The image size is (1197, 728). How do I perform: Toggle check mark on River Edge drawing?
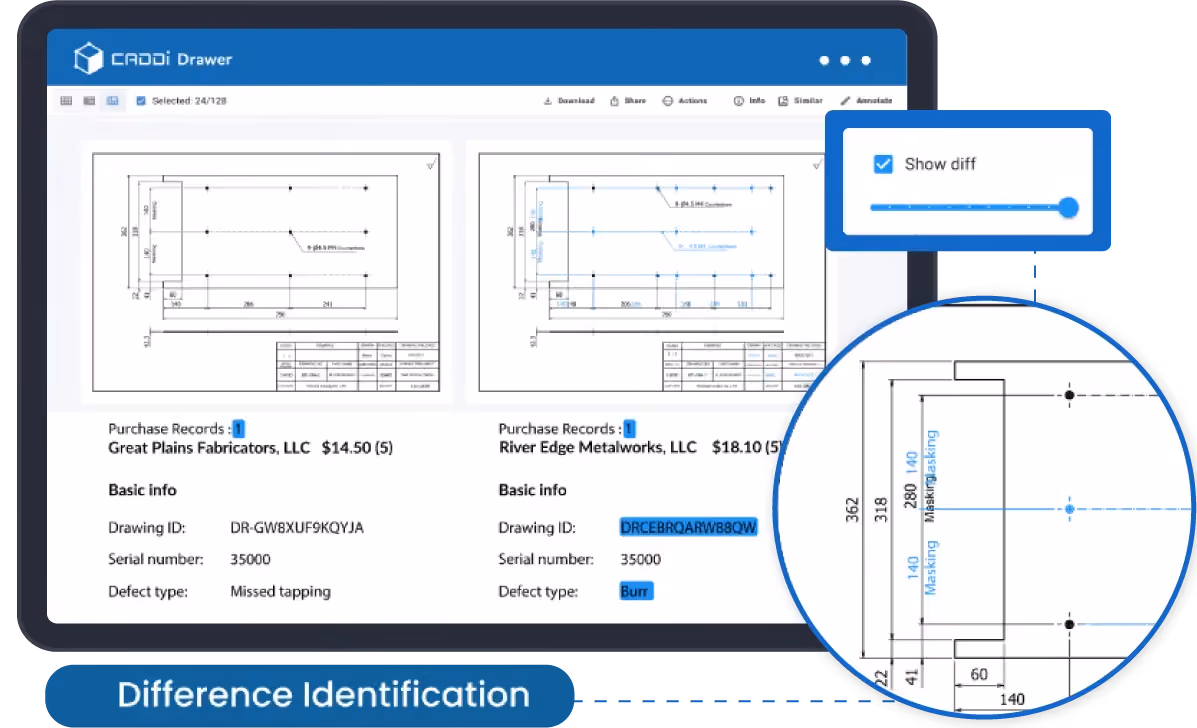point(817,164)
